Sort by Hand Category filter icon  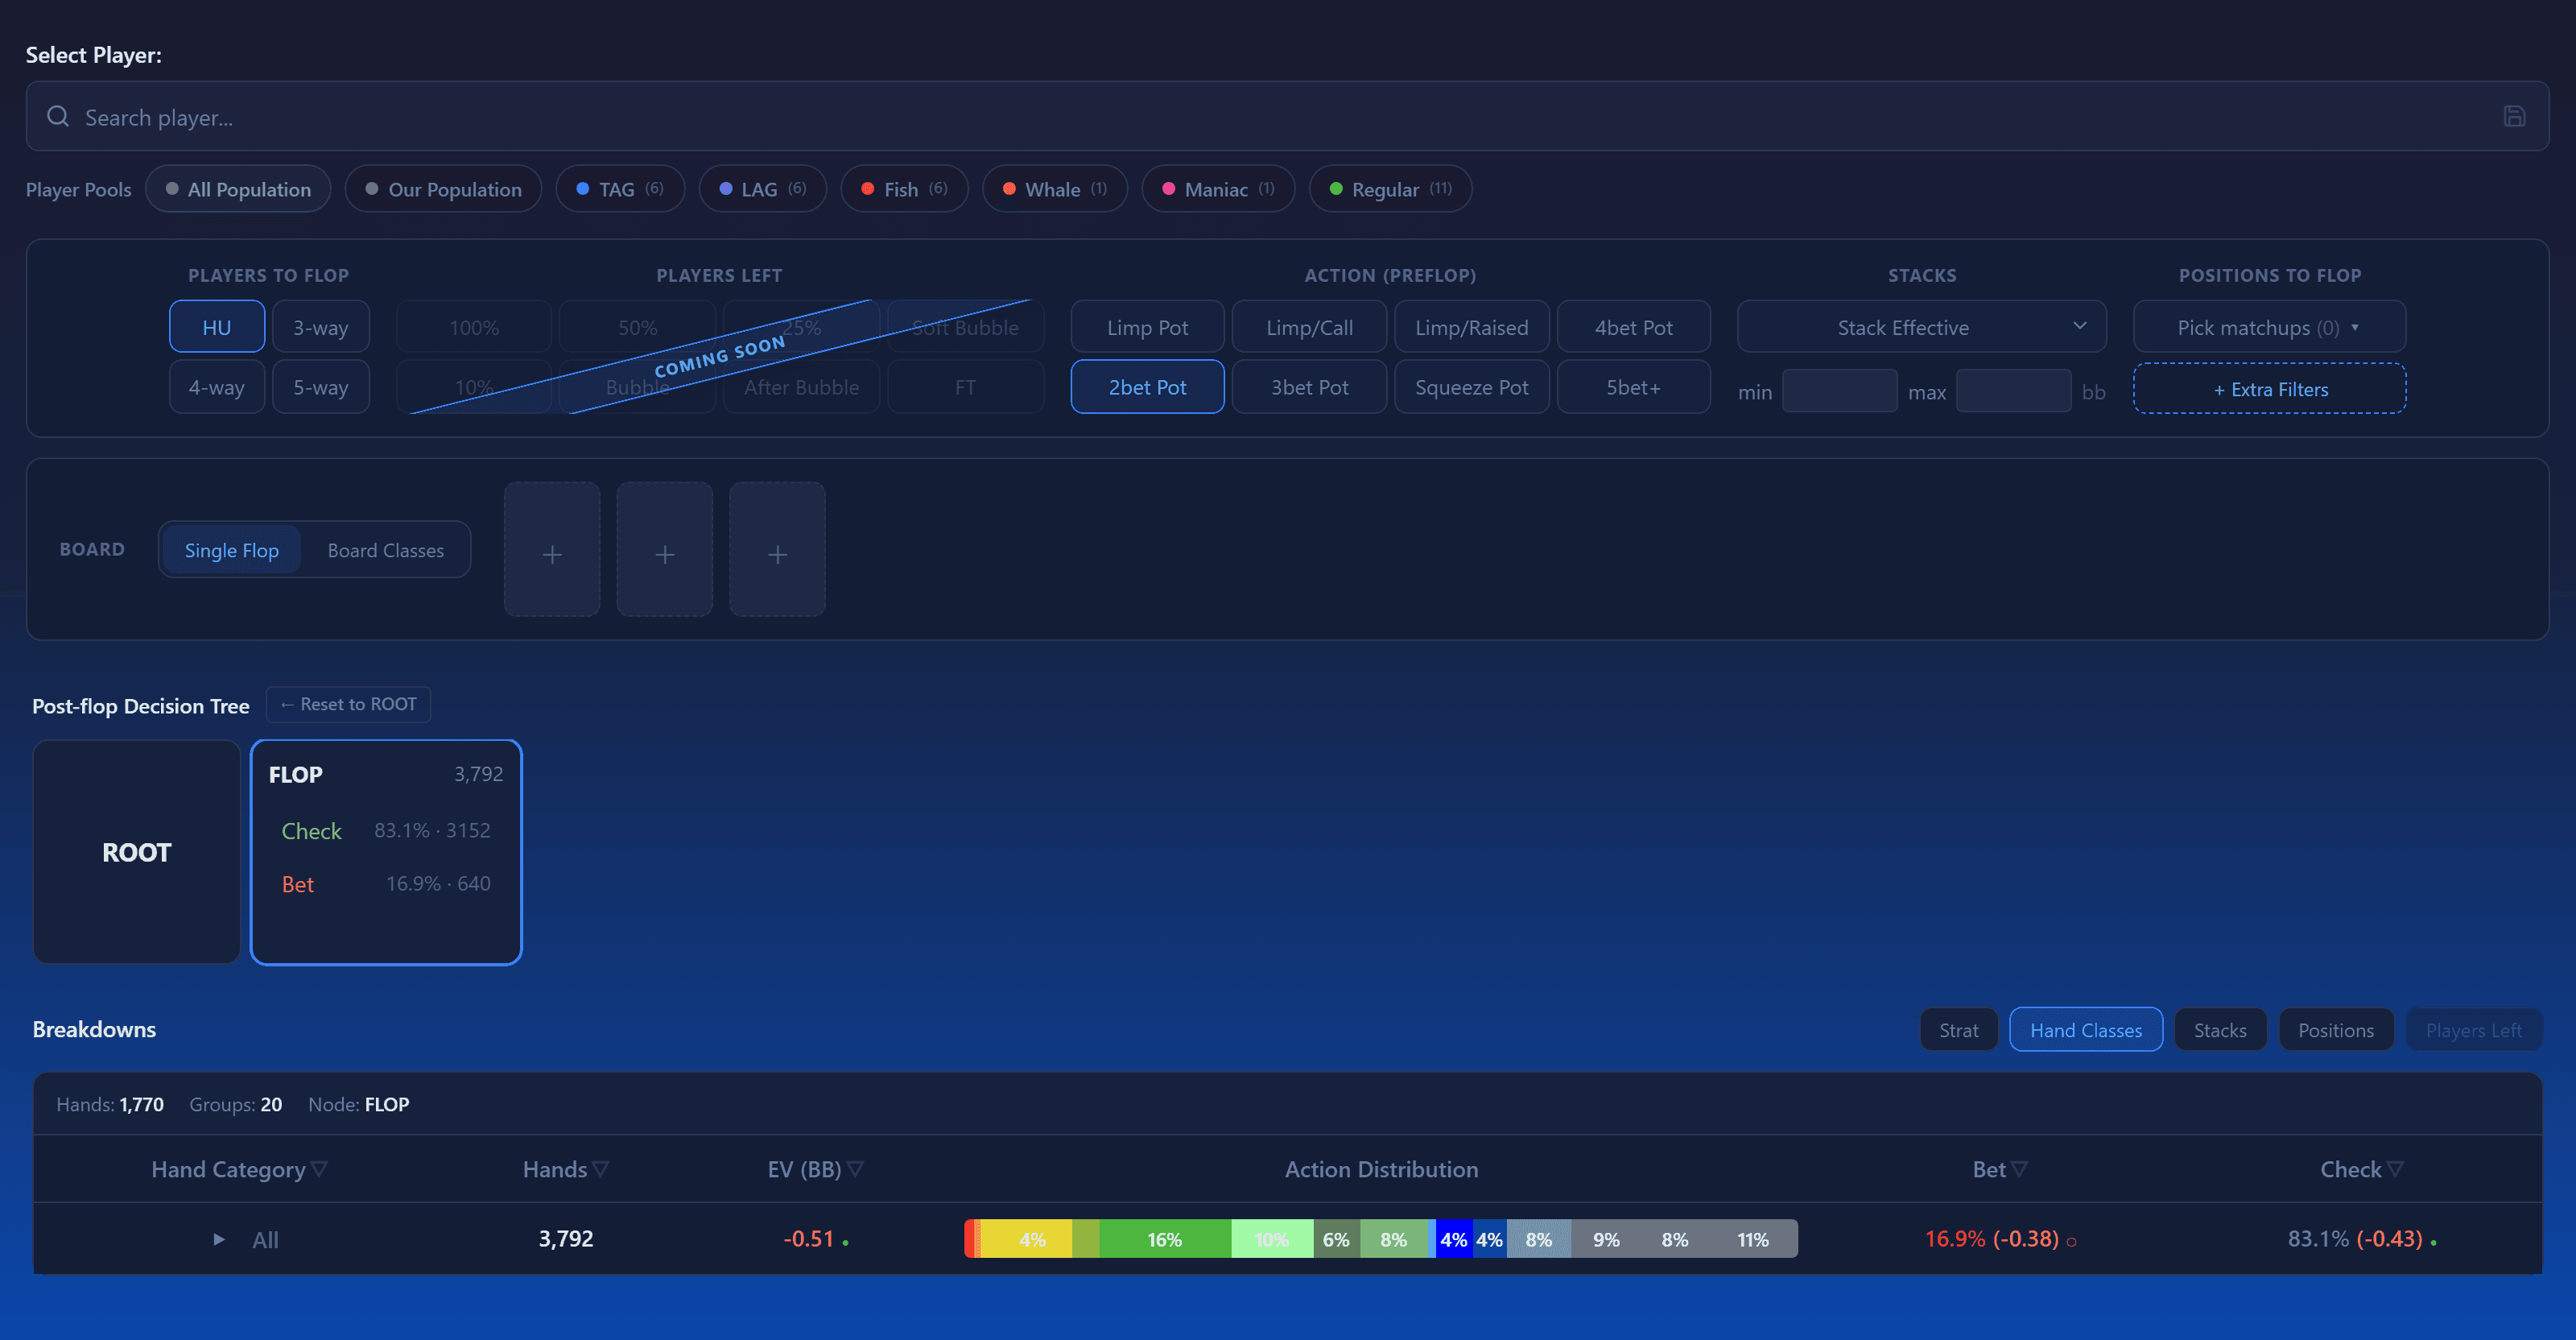(319, 1169)
